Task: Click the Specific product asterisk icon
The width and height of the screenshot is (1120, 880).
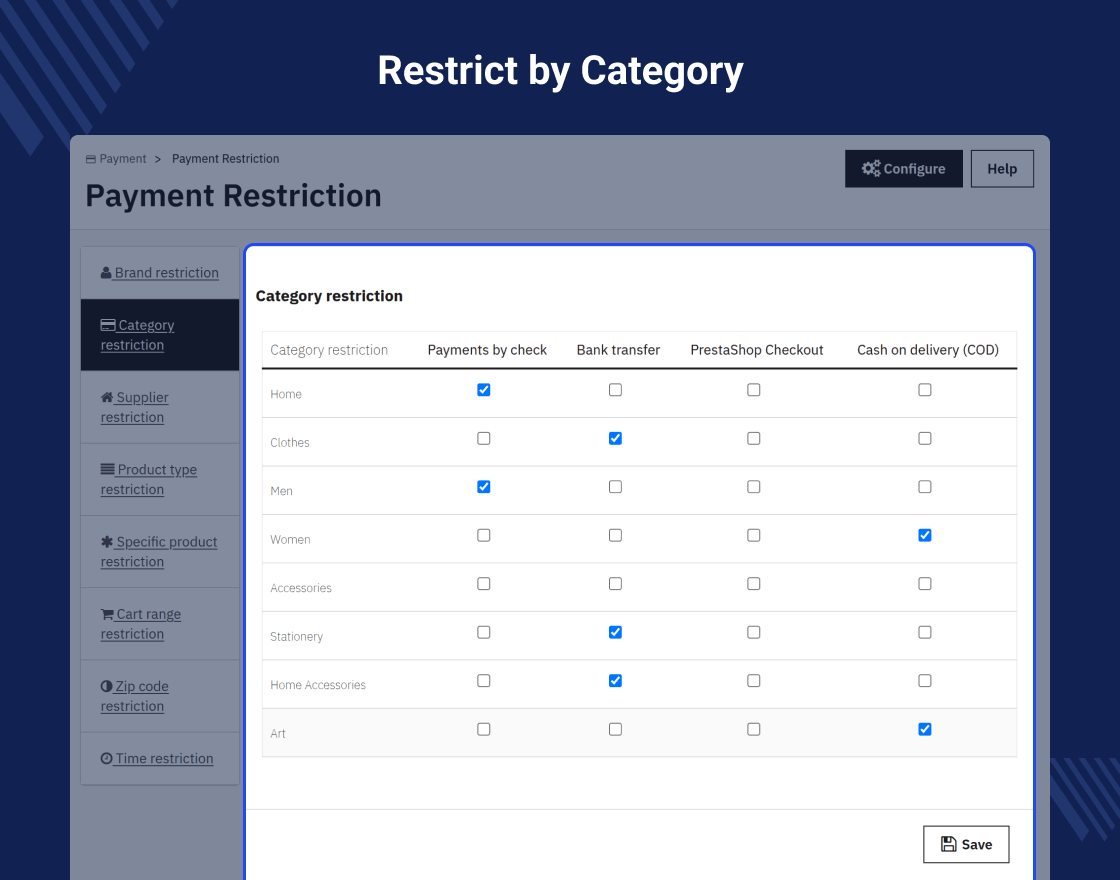Action: [107, 541]
